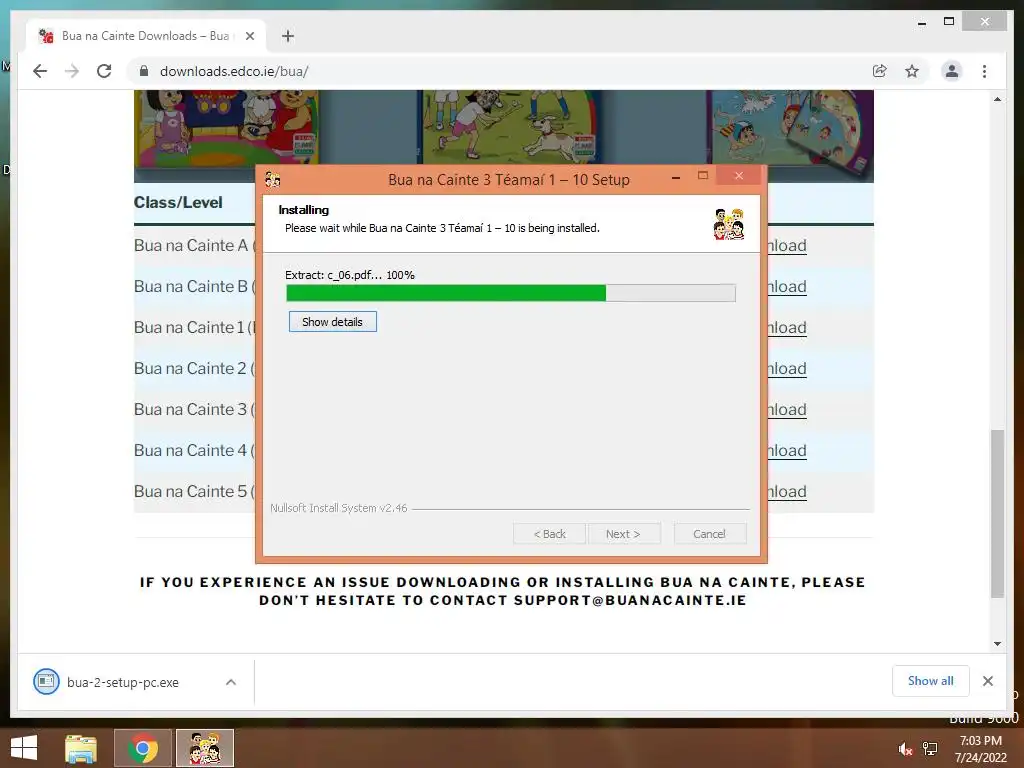Click the middle book cover thumbnail with dog

click(x=509, y=127)
